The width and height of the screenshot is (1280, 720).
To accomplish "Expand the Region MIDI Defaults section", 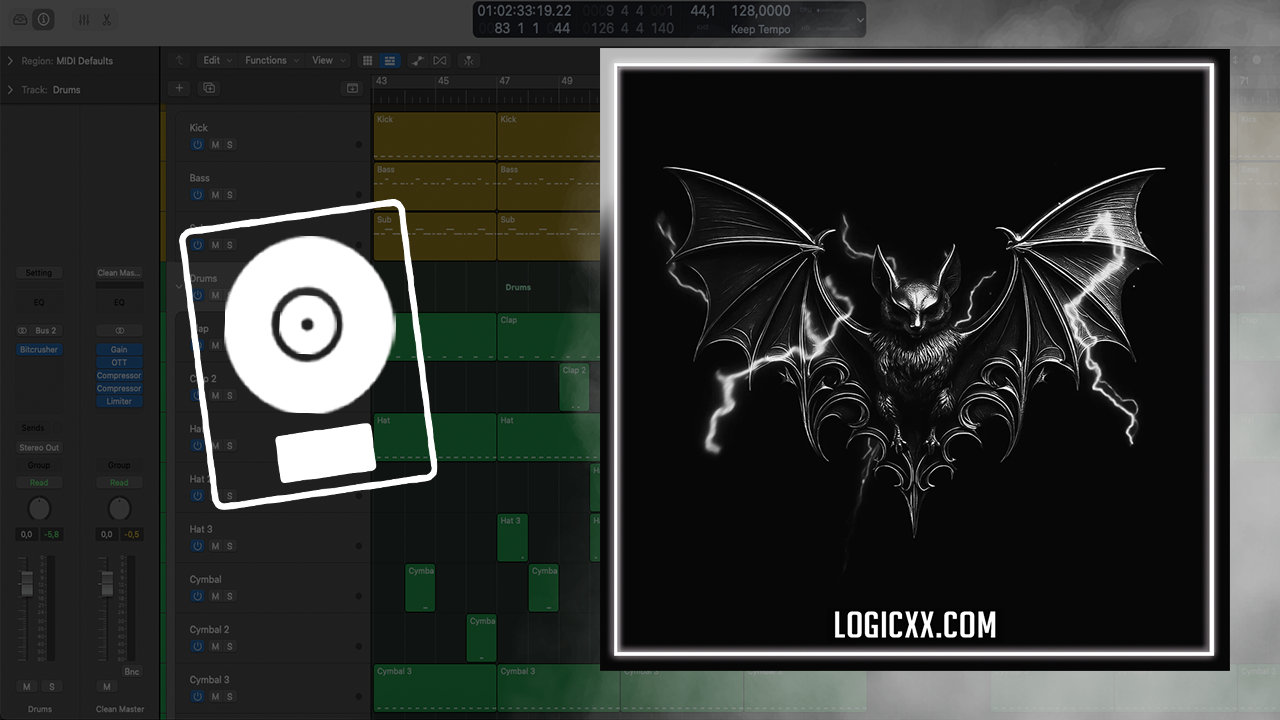I will click(10, 61).
